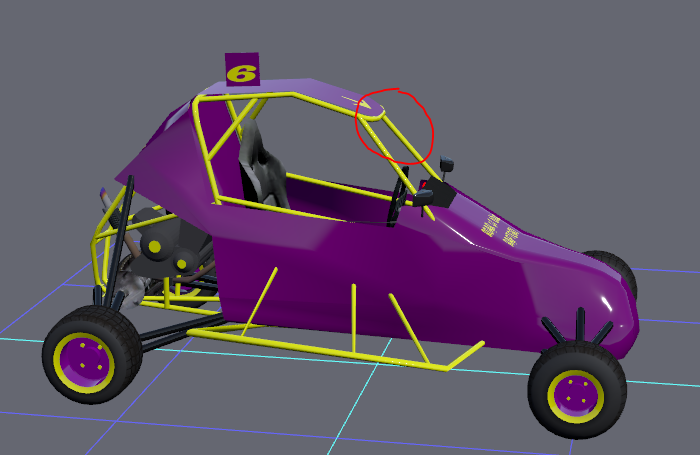The image size is (700, 455).
Task: Select the yellow decal text on hood
Action: 499,230
